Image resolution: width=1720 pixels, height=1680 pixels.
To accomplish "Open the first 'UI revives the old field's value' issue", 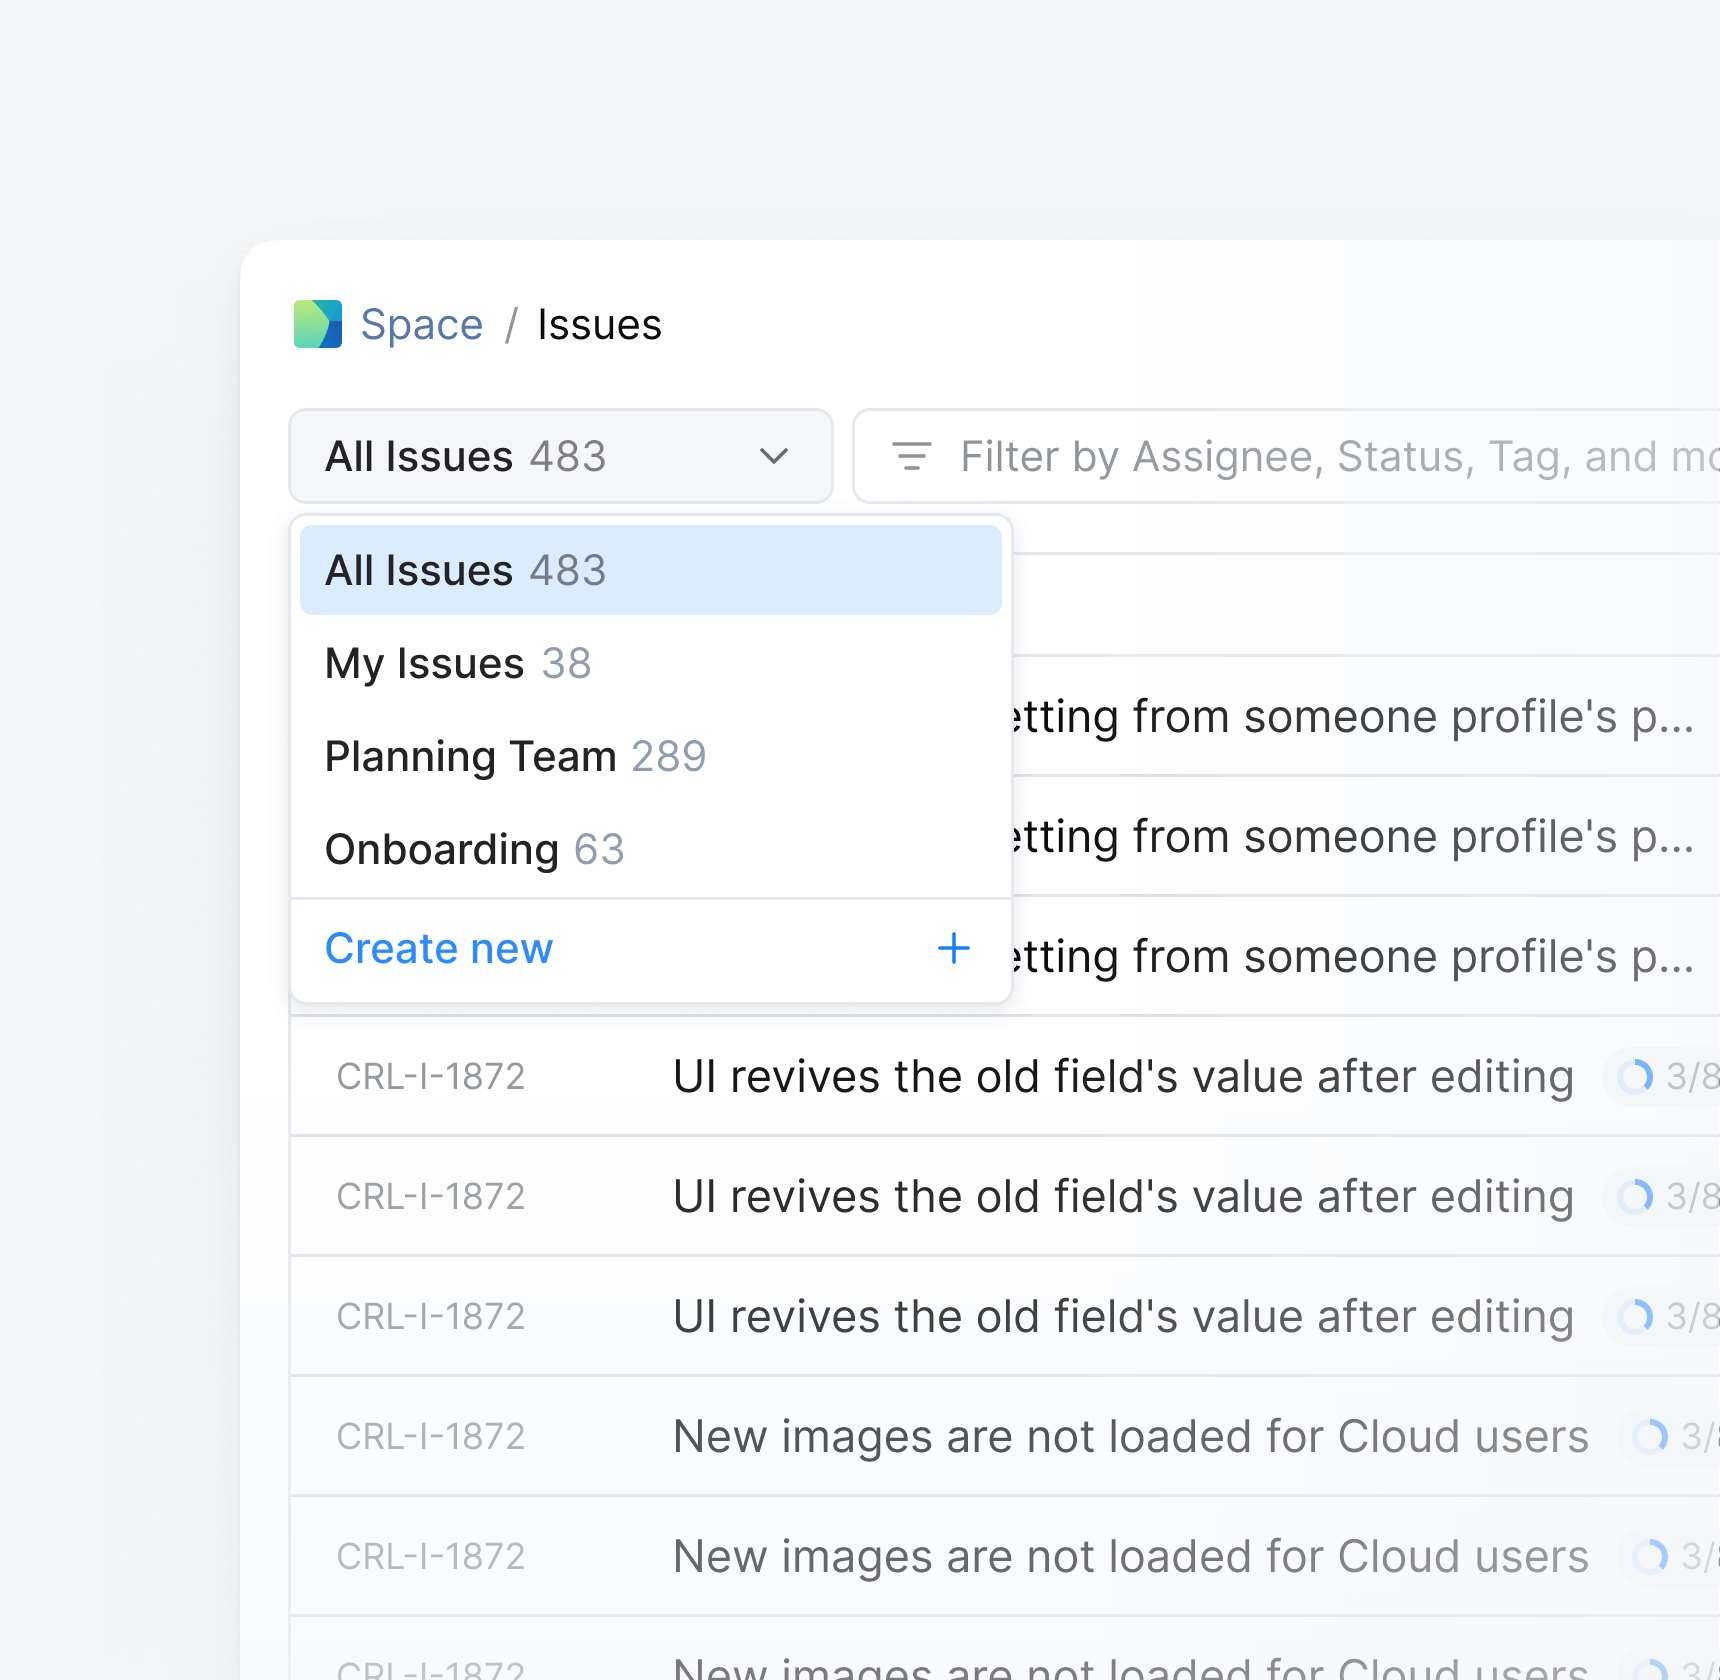I will 1122,1077.
